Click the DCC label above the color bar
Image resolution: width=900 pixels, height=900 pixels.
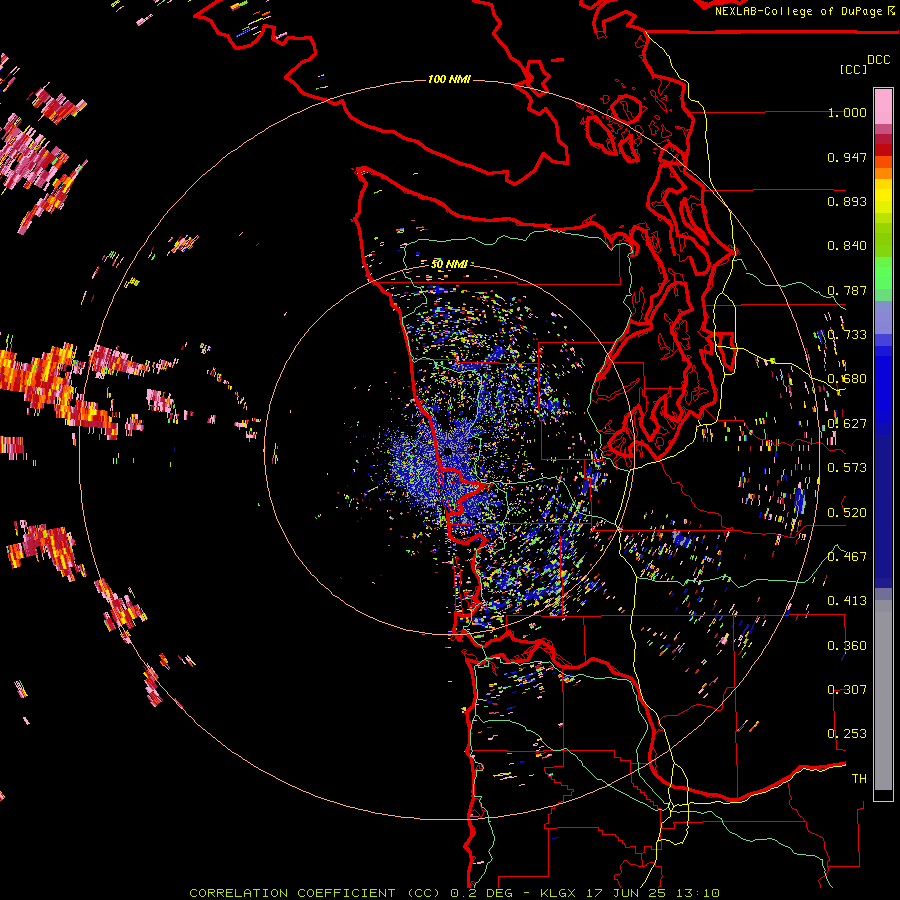click(878, 60)
